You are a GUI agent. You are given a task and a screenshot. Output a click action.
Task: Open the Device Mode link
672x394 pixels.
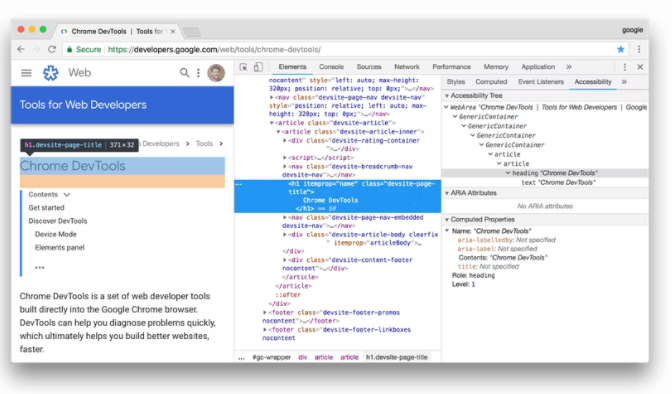coord(56,235)
